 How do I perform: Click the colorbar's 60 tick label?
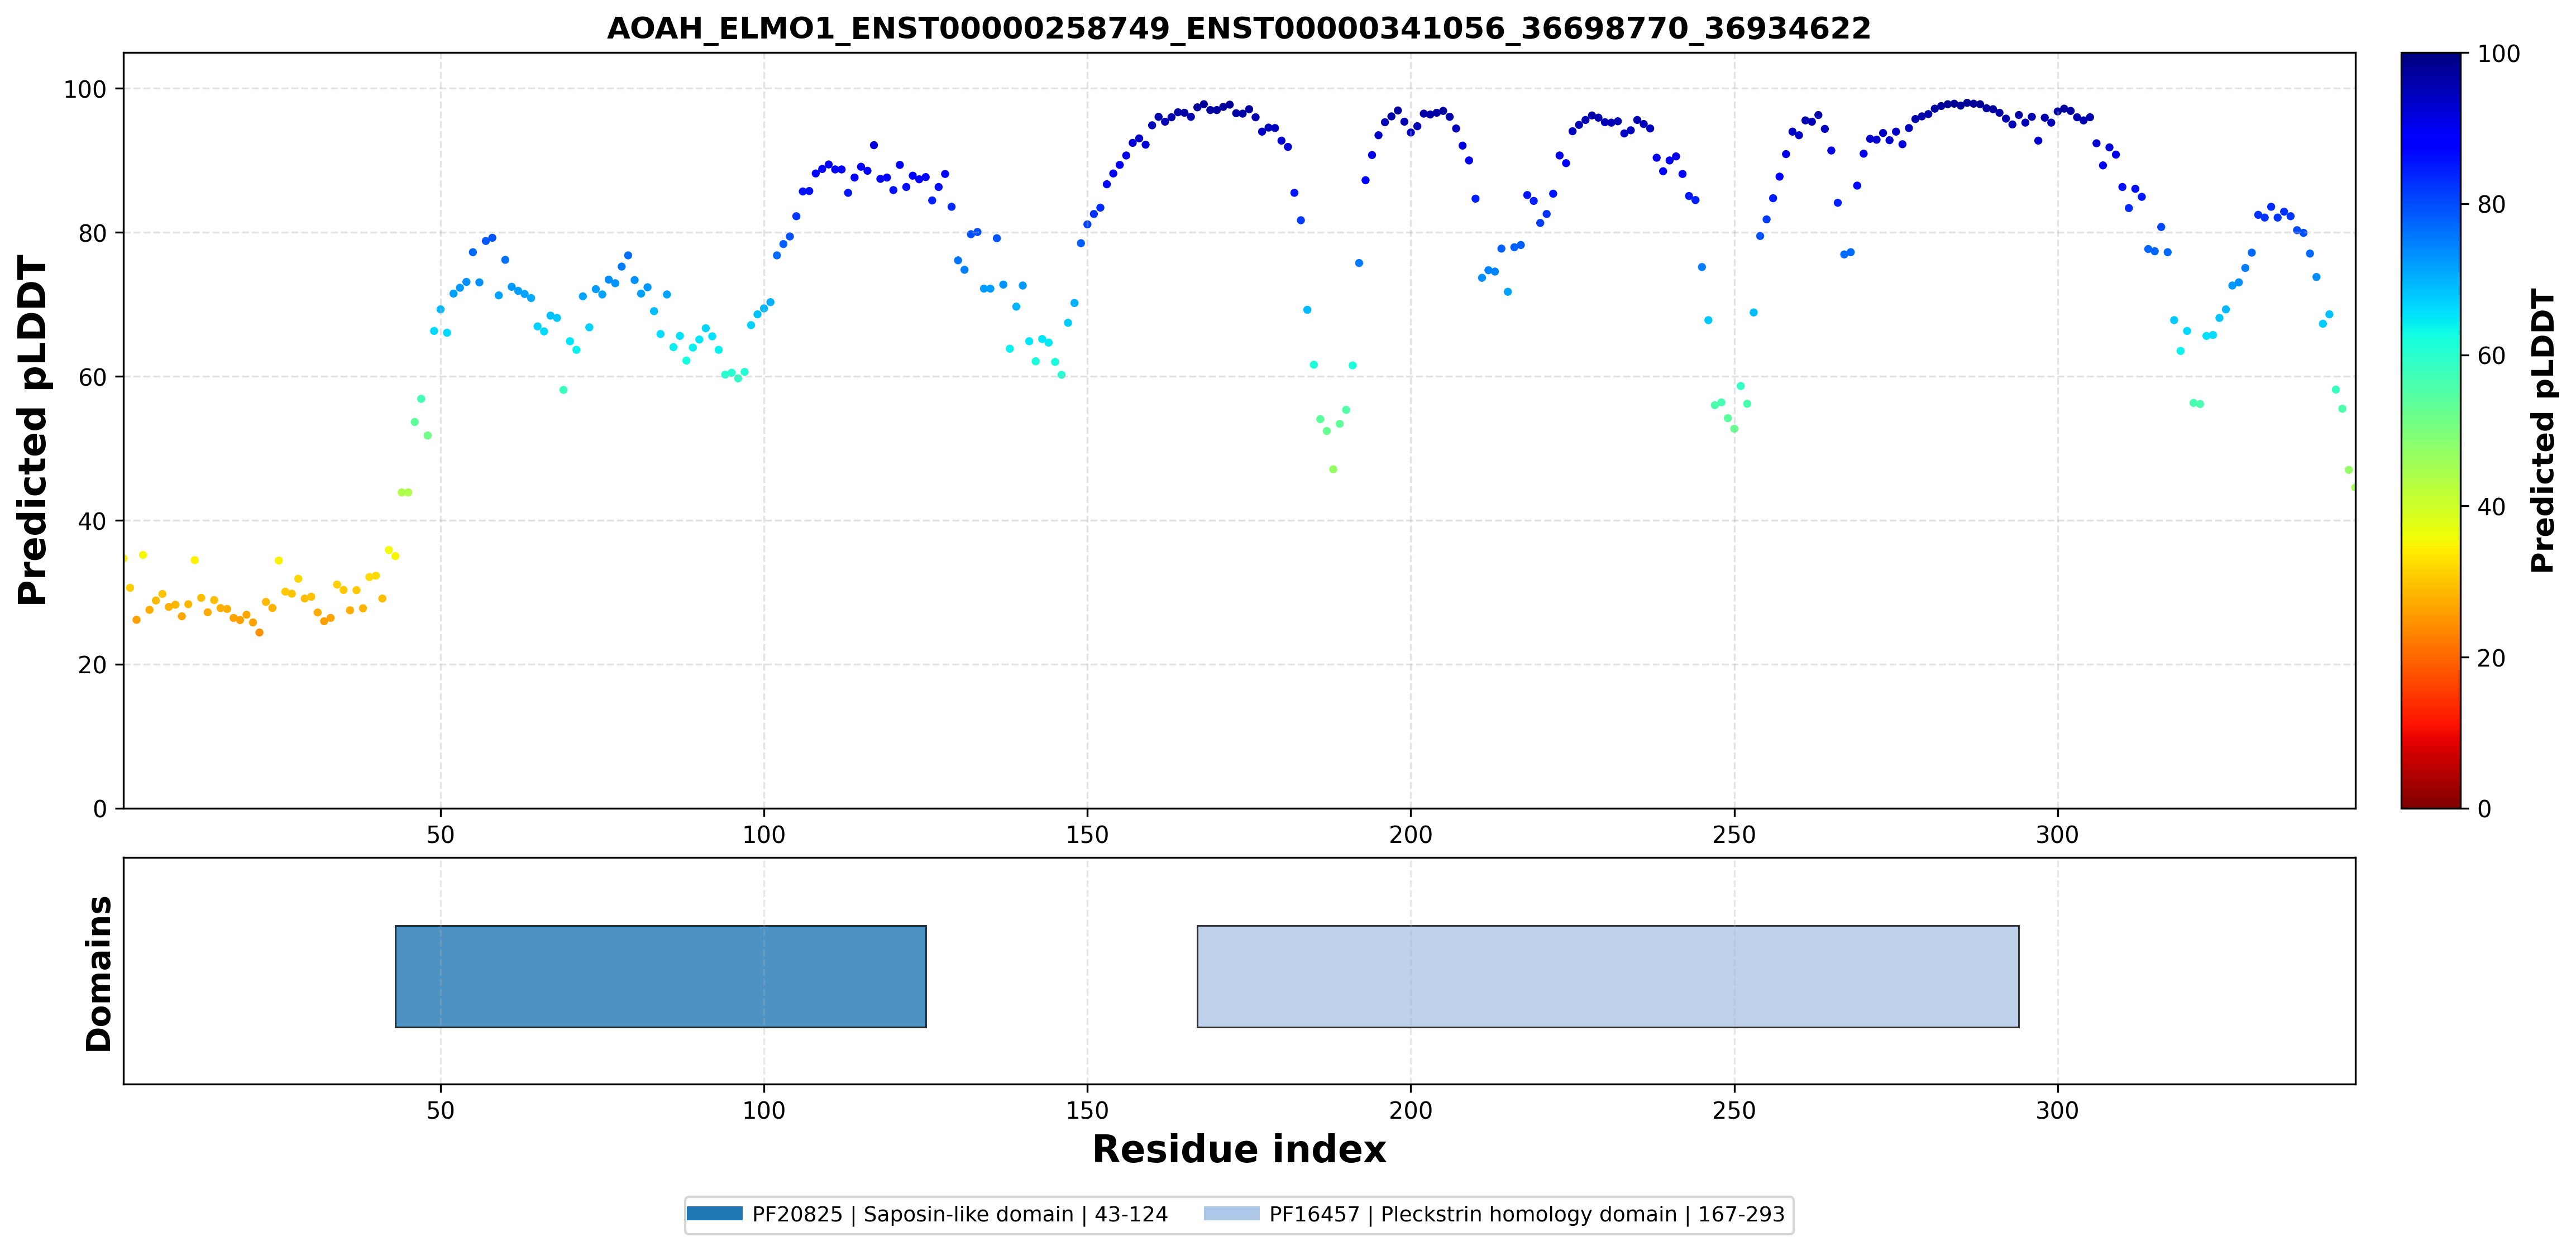[x=2491, y=356]
